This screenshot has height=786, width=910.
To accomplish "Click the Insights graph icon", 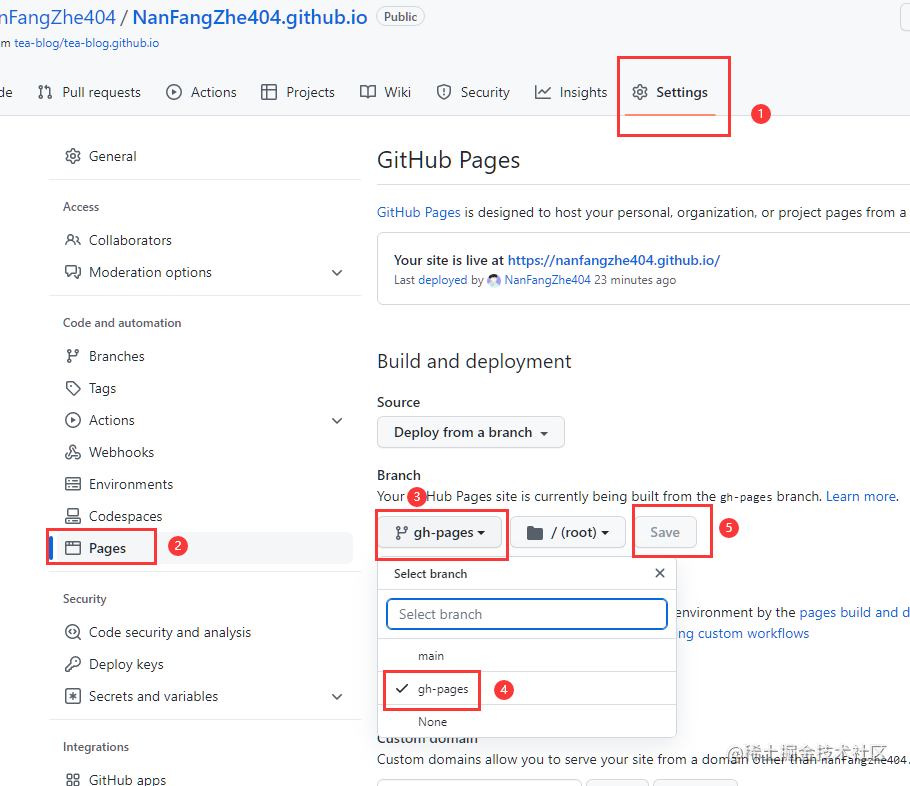I will click(x=543, y=92).
